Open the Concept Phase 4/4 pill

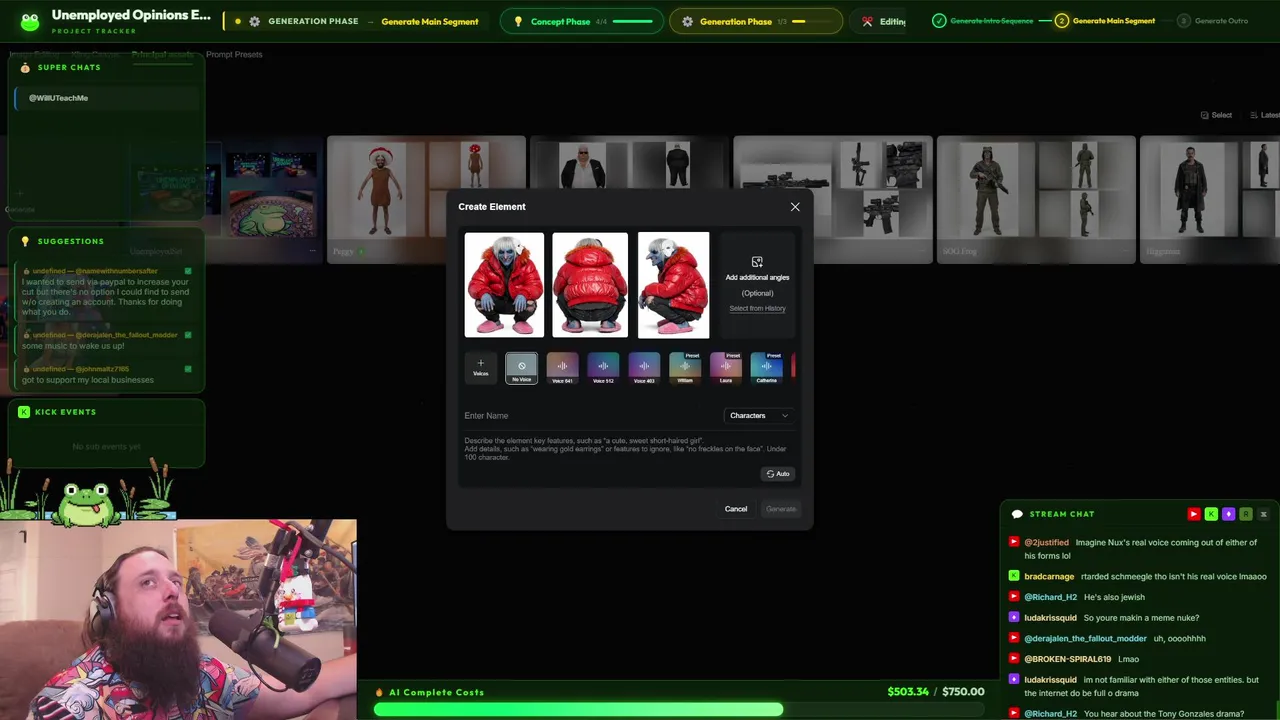point(580,21)
